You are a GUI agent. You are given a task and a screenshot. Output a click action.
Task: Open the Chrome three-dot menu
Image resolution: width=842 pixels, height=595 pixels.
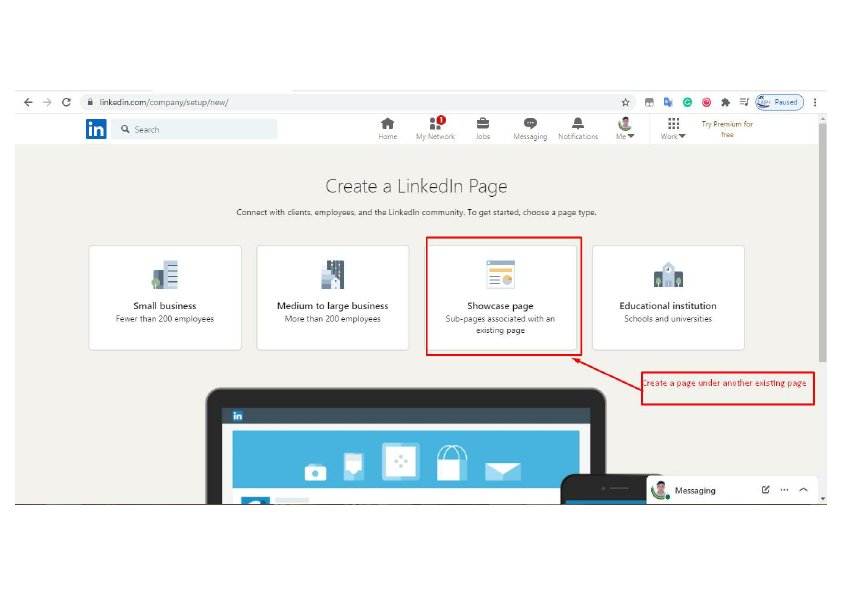point(815,102)
